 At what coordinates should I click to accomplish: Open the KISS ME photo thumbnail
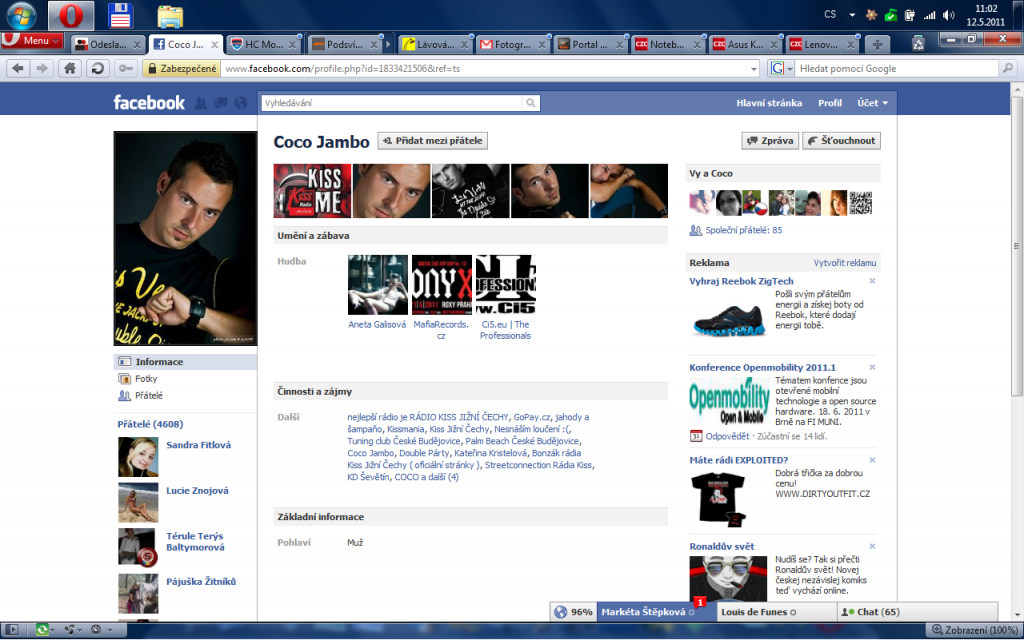[x=312, y=191]
